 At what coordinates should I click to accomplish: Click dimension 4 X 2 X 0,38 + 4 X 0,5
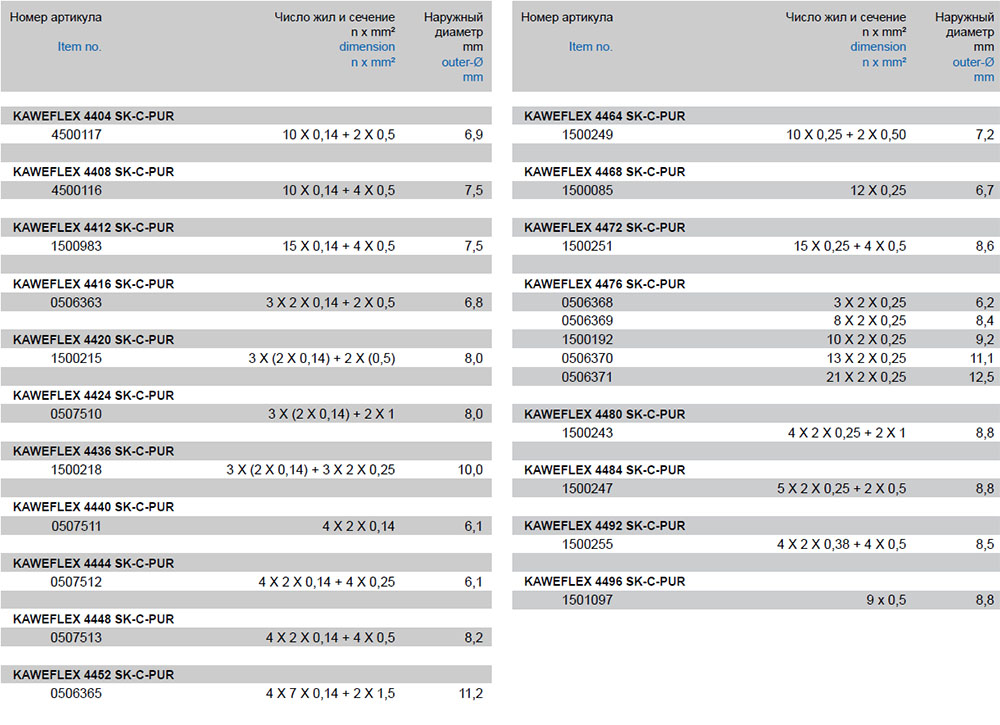coord(841,545)
